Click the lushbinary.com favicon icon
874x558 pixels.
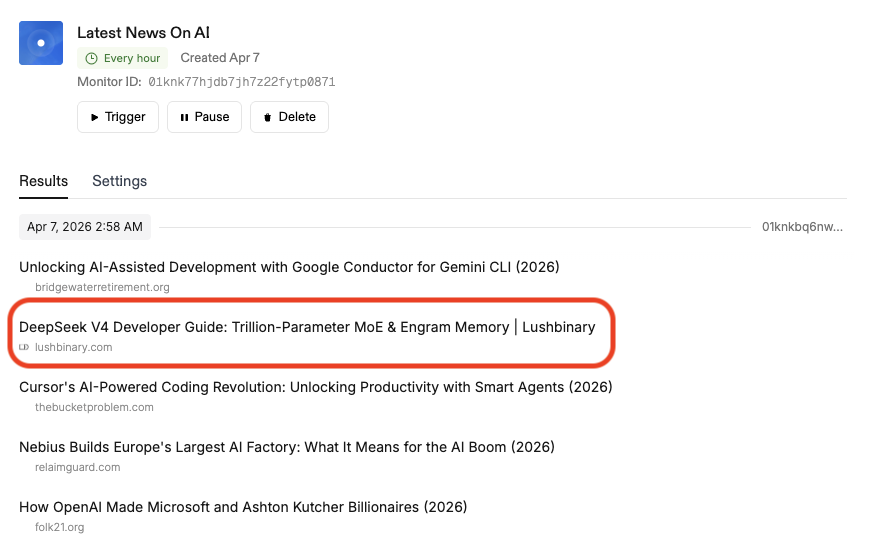click(x=24, y=347)
